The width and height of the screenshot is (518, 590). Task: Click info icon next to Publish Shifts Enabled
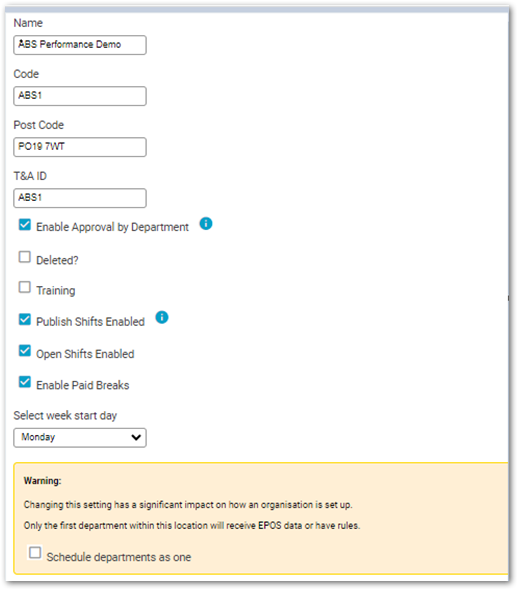click(162, 318)
